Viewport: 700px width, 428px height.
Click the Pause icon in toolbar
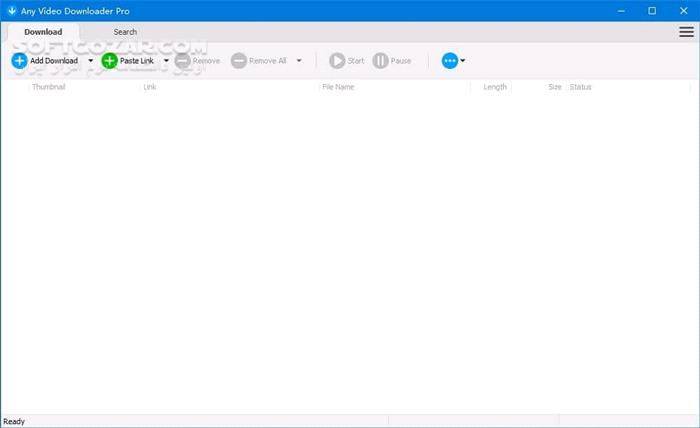(x=380, y=61)
